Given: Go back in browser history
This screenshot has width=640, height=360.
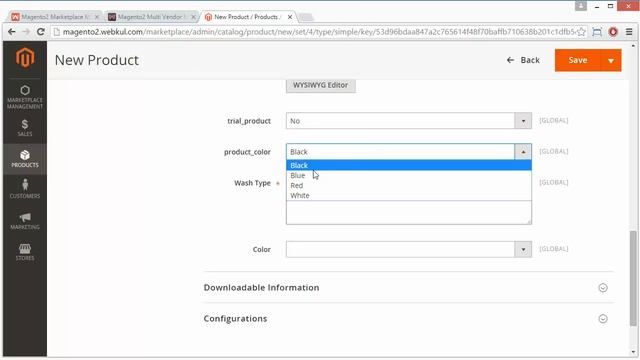Looking at the screenshot, I should (11, 32).
